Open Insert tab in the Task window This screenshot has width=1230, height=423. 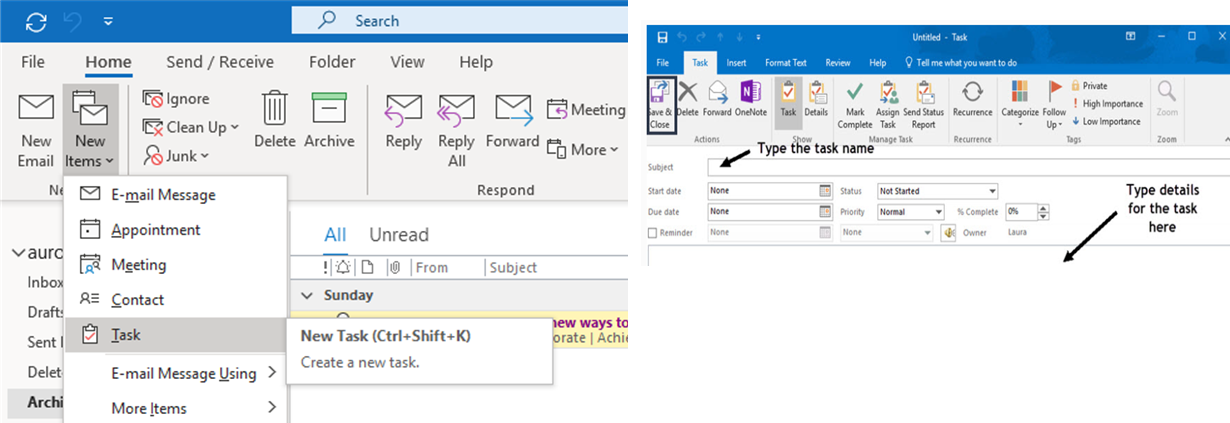click(x=736, y=63)
